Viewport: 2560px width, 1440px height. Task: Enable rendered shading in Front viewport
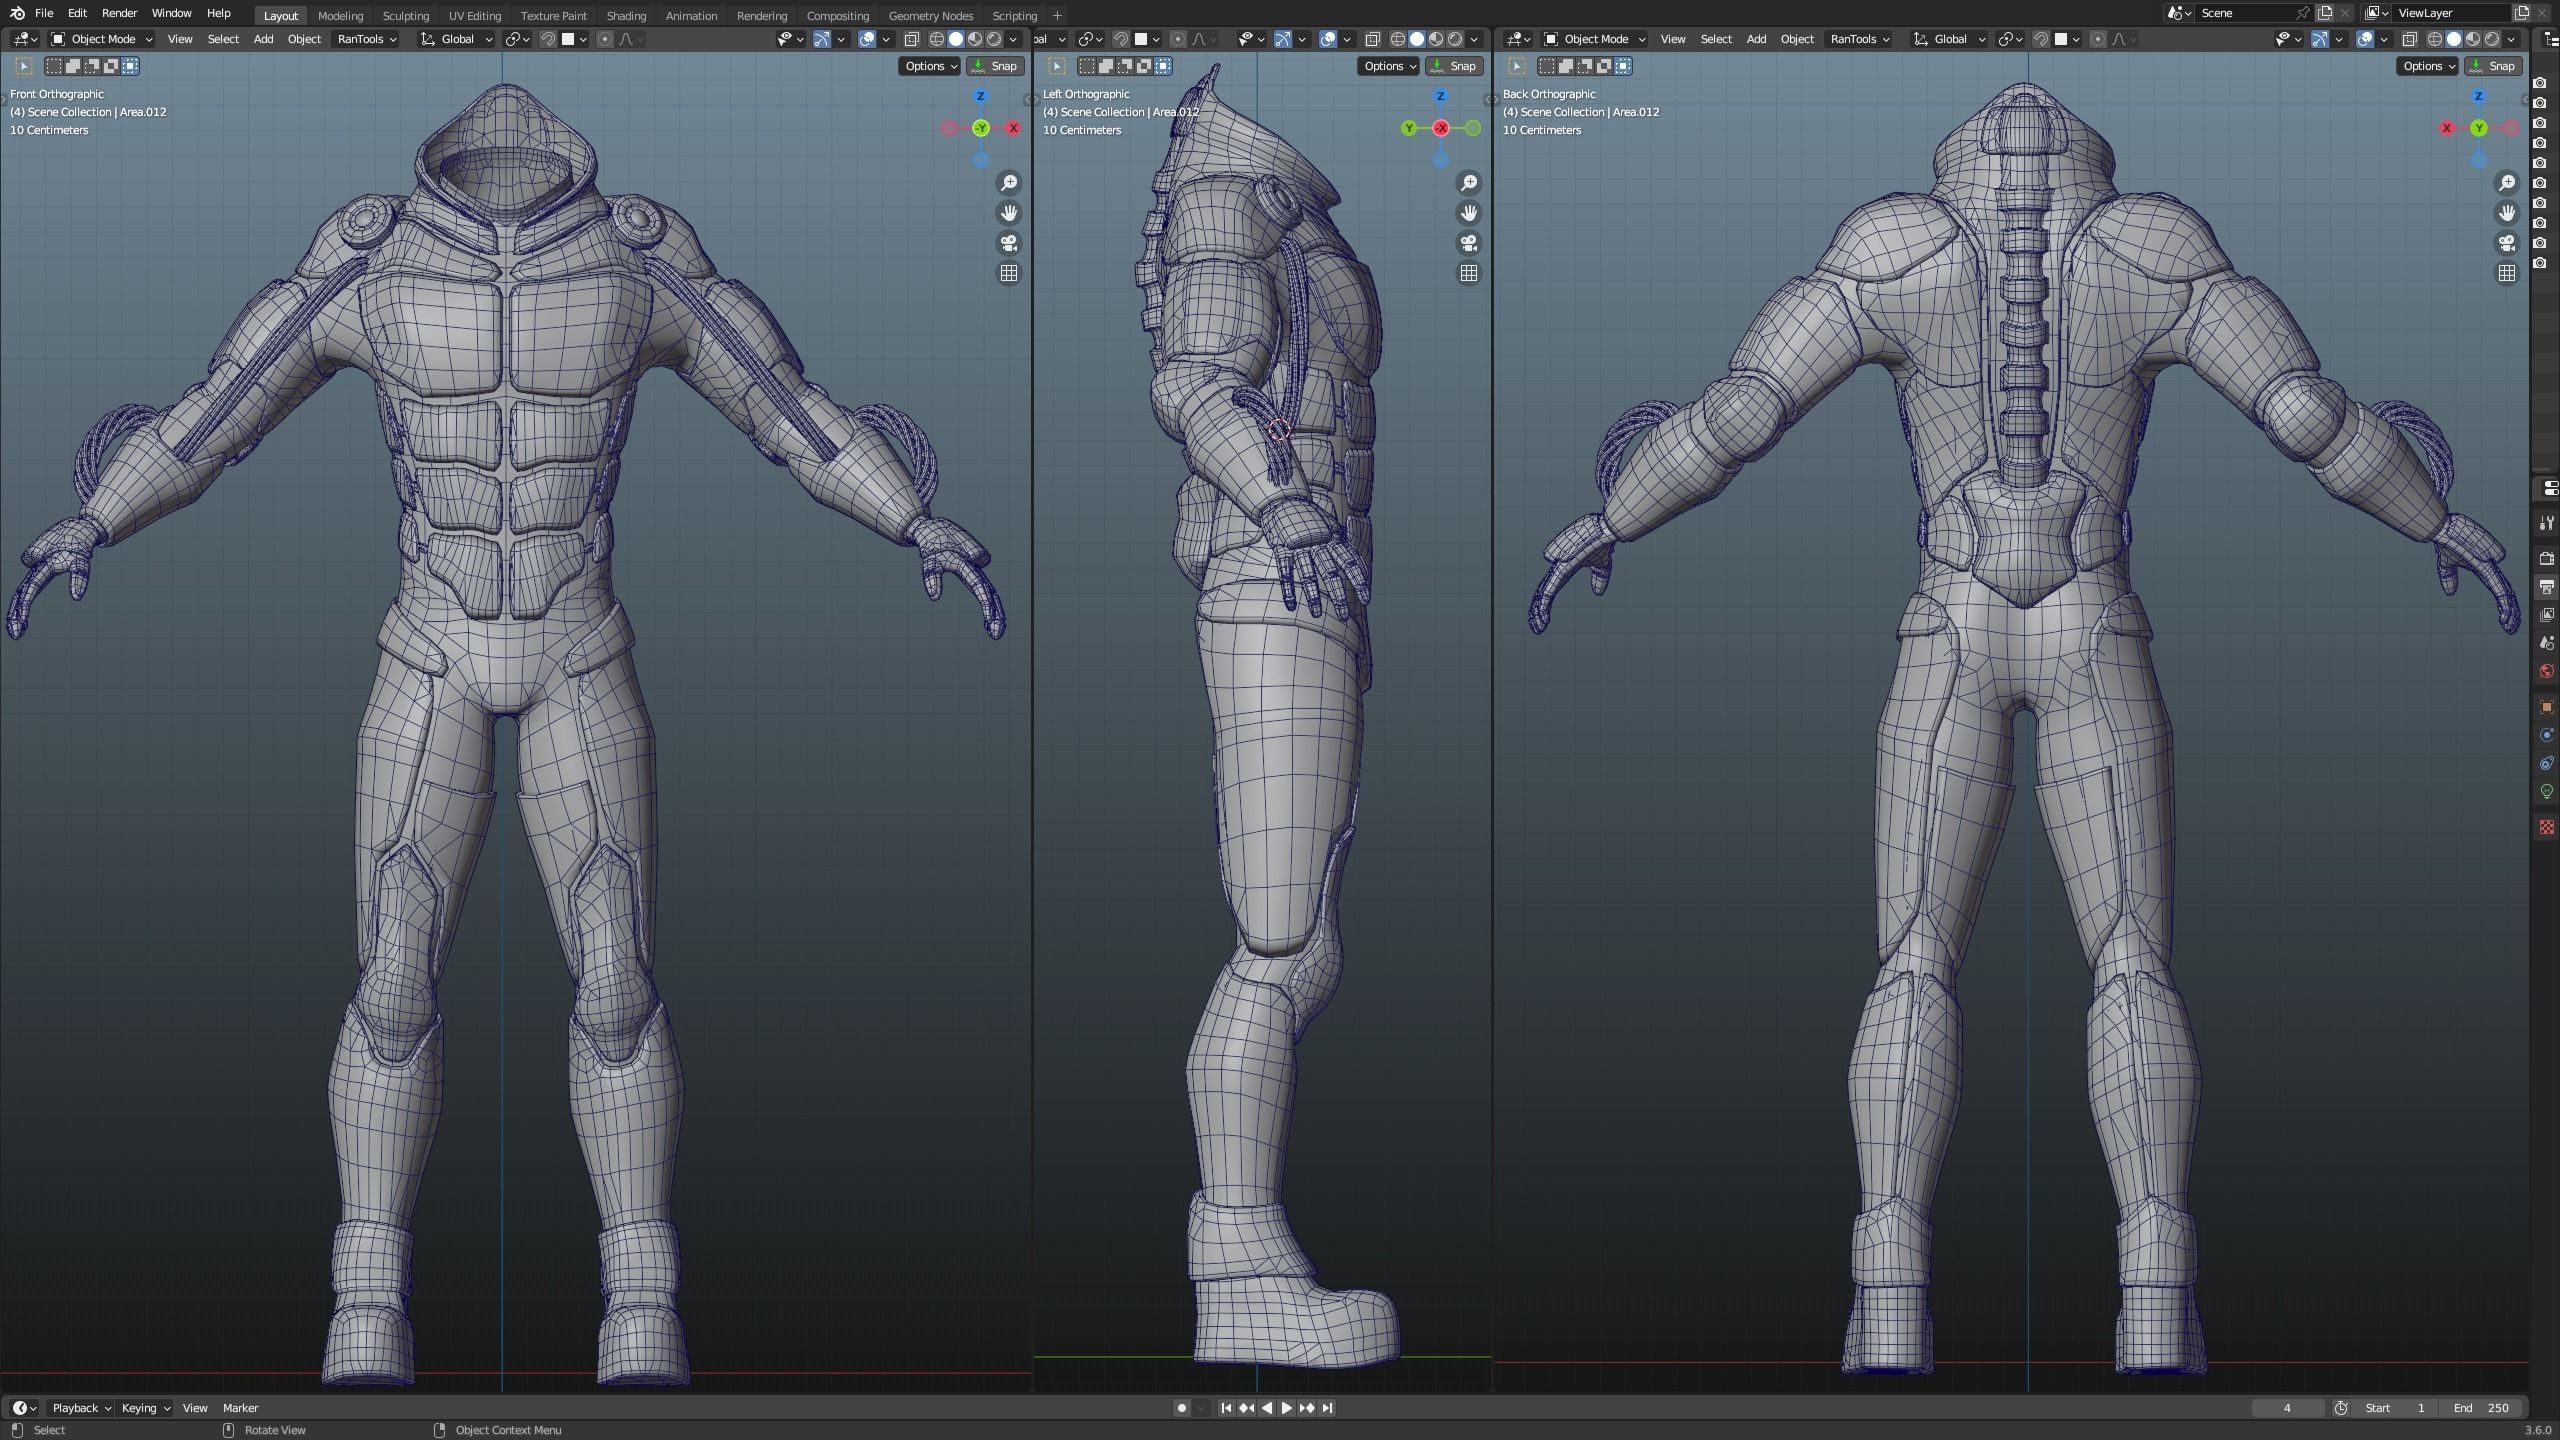[994, 39]
